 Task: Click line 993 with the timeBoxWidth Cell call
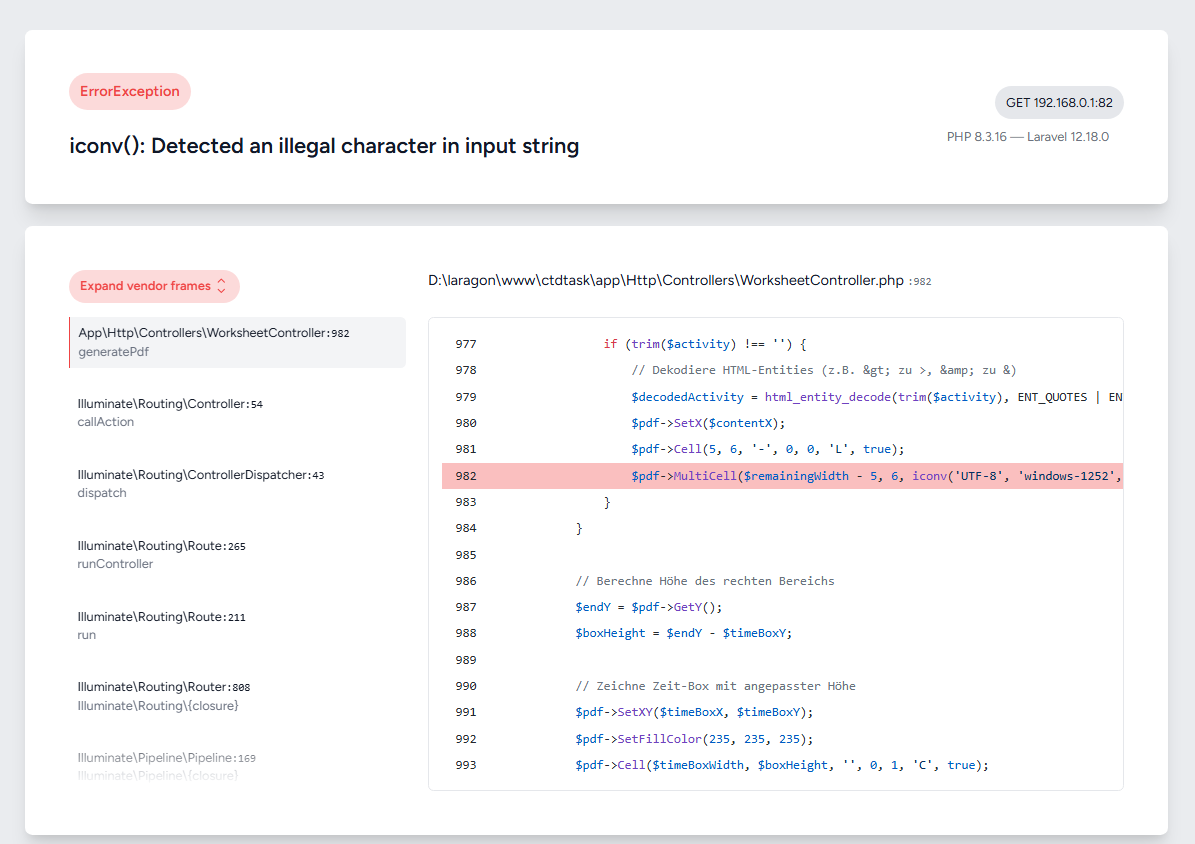pos(781,765)
